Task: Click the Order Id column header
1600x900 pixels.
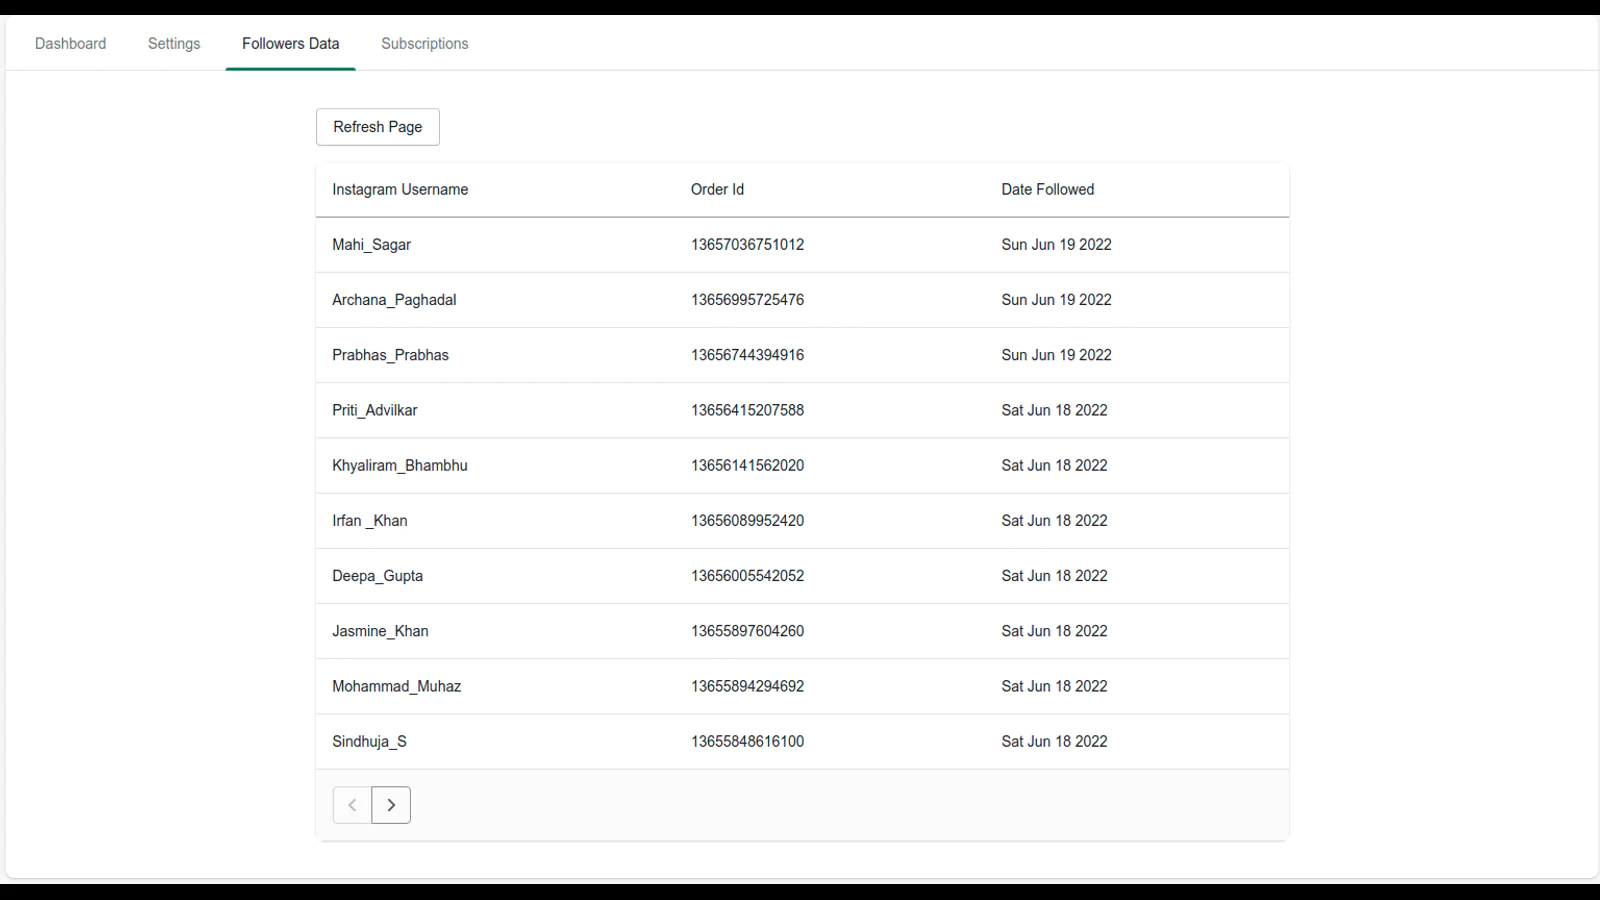Action: pos(717,190)
